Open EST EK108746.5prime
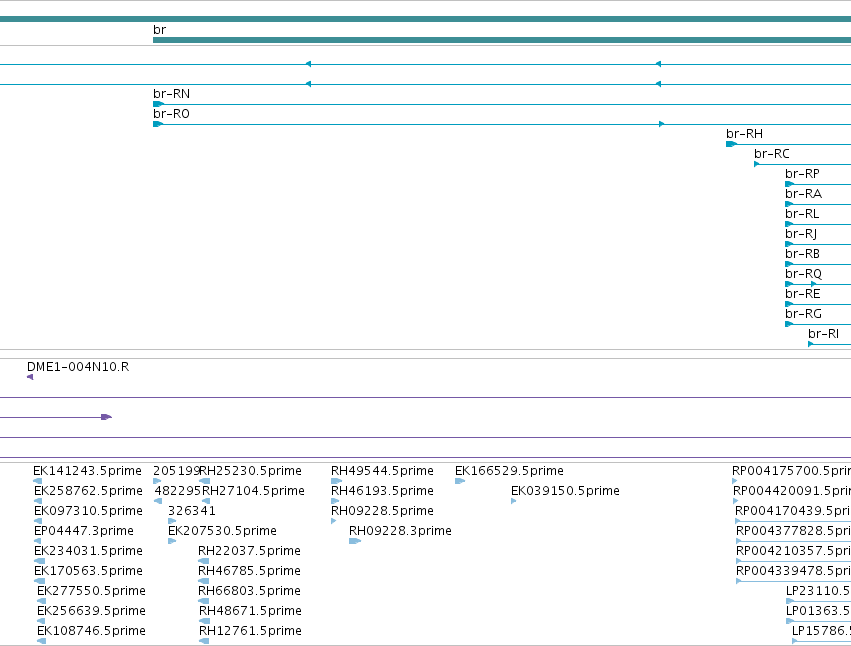Viewport: 851px width, 646px height. click(91, 631)
